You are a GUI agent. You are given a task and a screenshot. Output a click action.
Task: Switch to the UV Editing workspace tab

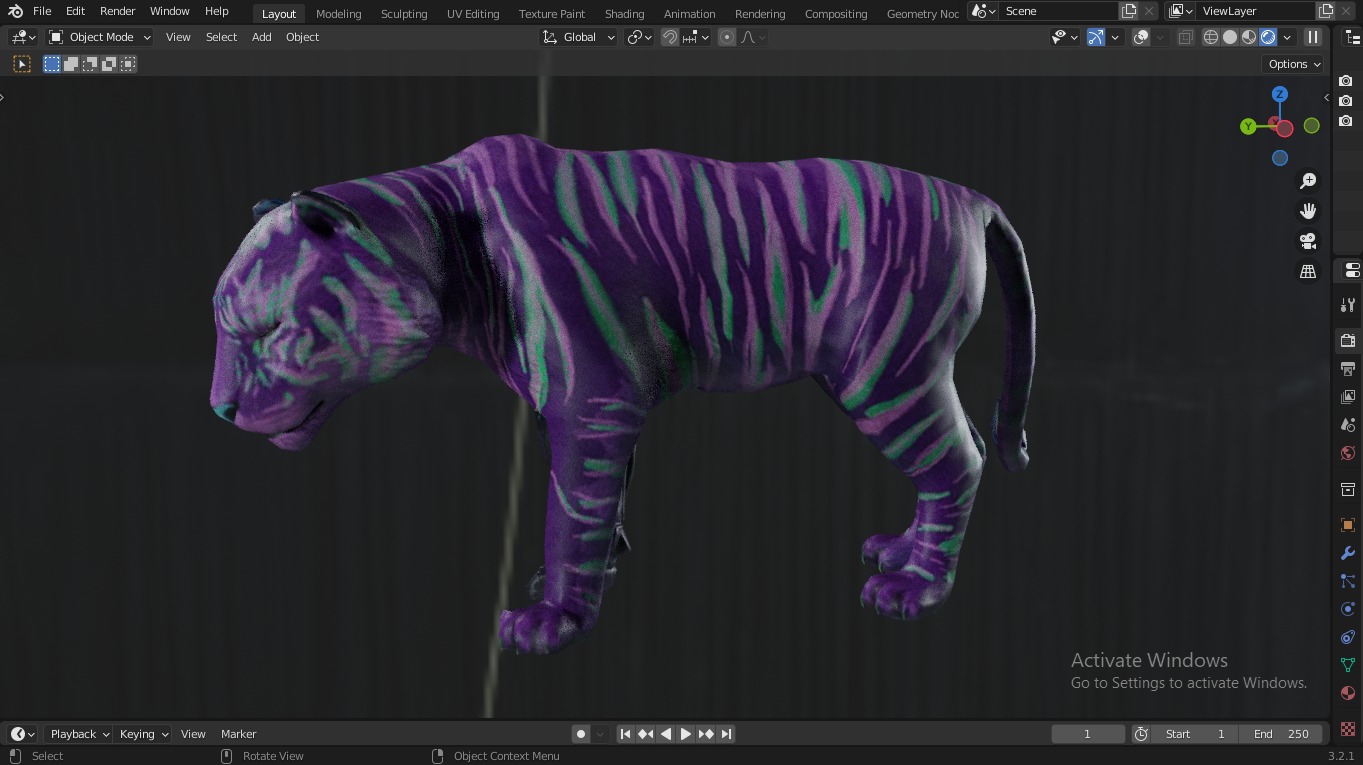473,14
